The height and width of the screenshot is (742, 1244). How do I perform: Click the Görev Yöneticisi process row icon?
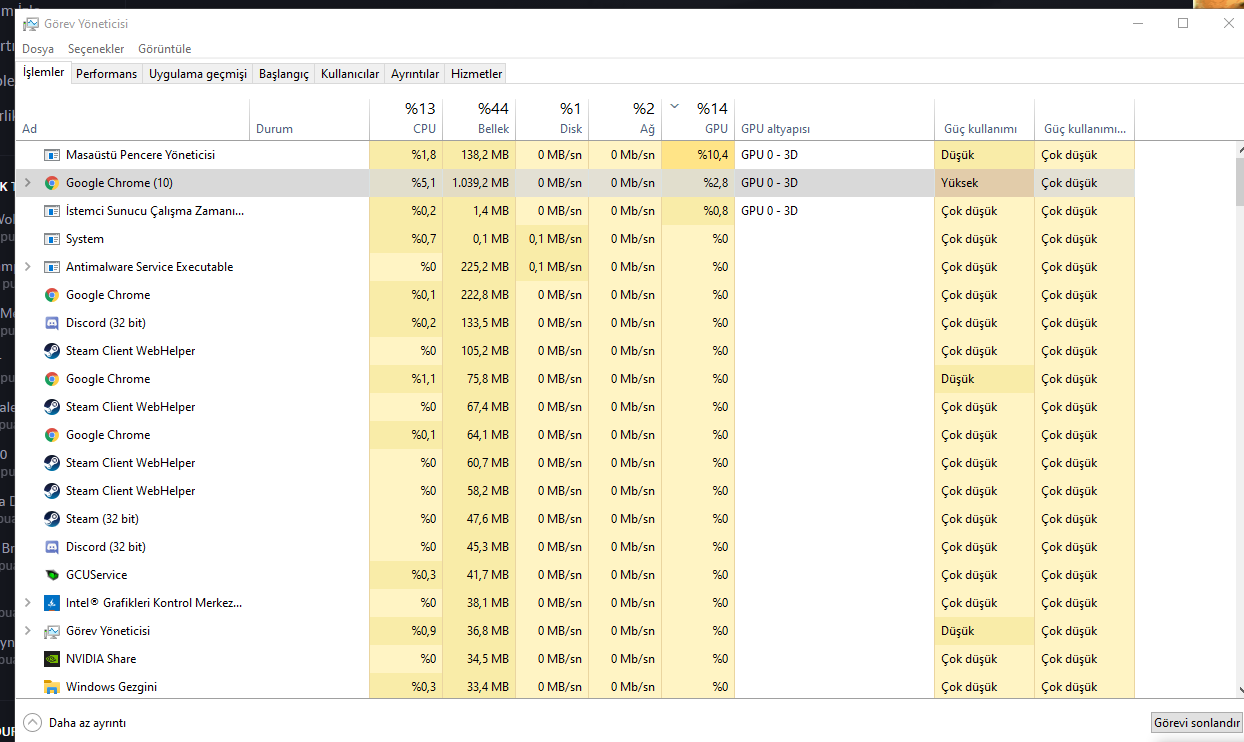(x=52, y=631)
